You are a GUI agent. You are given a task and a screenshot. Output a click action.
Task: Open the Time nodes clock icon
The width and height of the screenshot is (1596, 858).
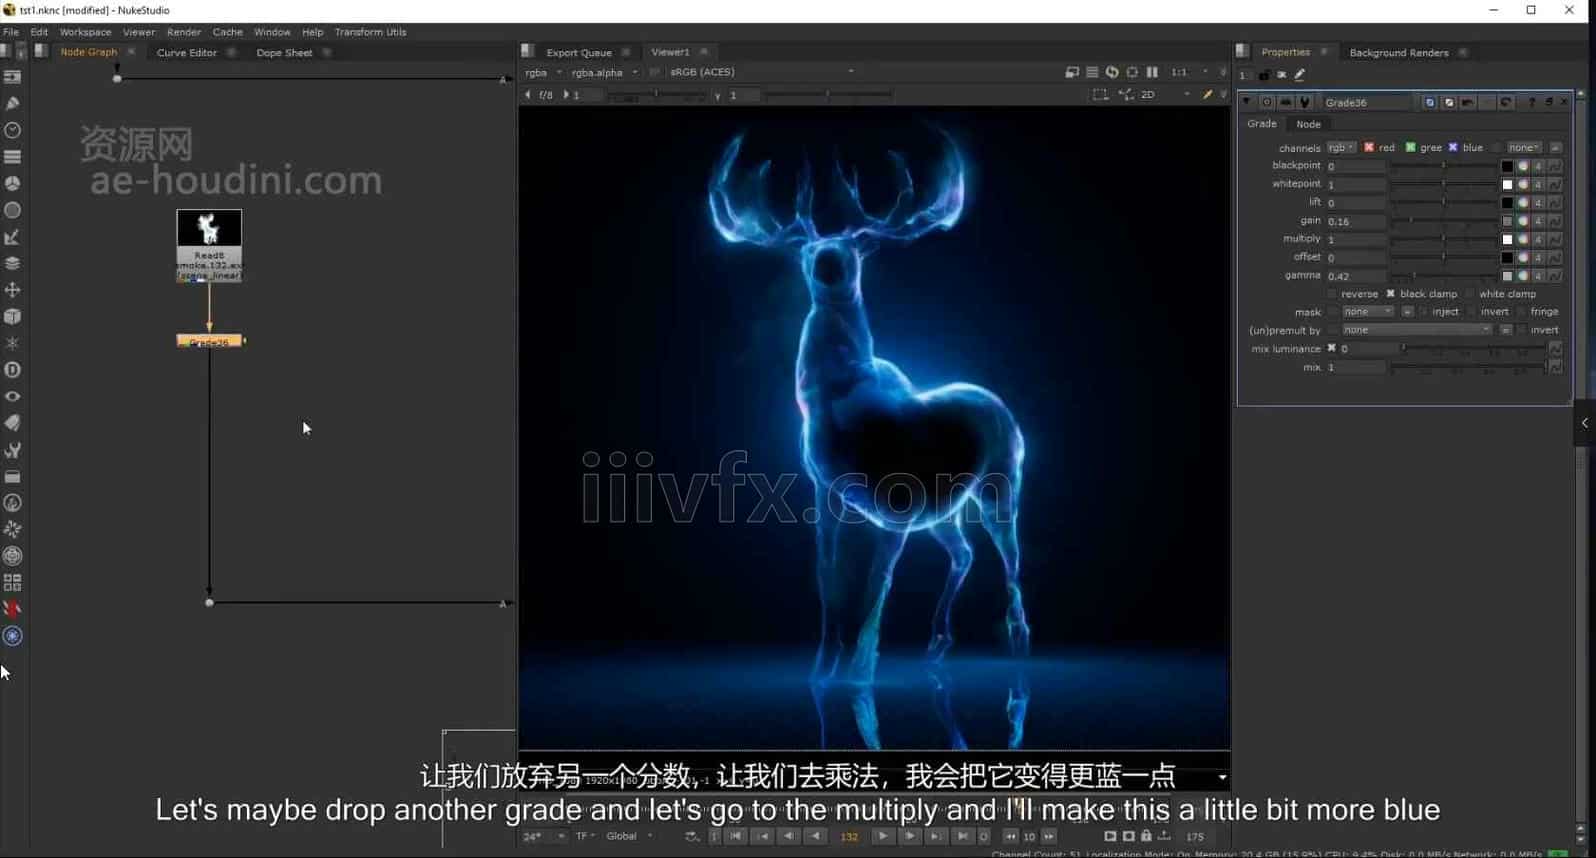(12, 130)
